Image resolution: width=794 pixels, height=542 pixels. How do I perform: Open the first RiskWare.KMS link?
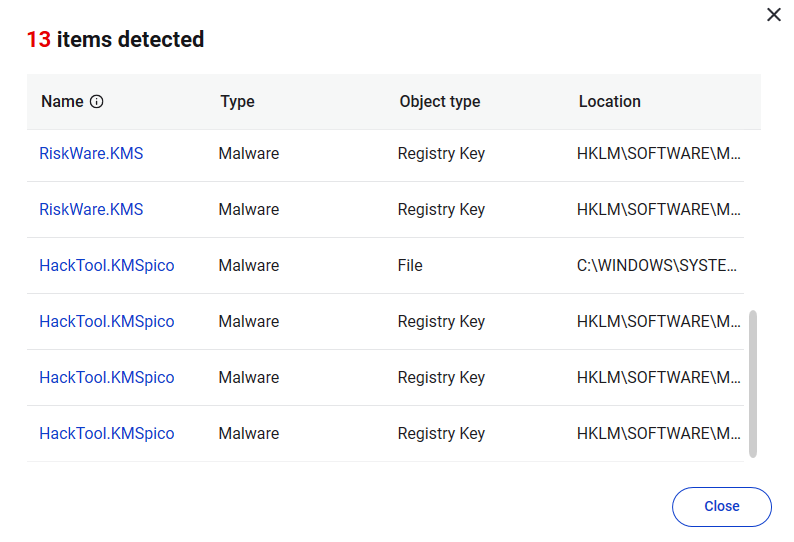[x=91, y=154]
